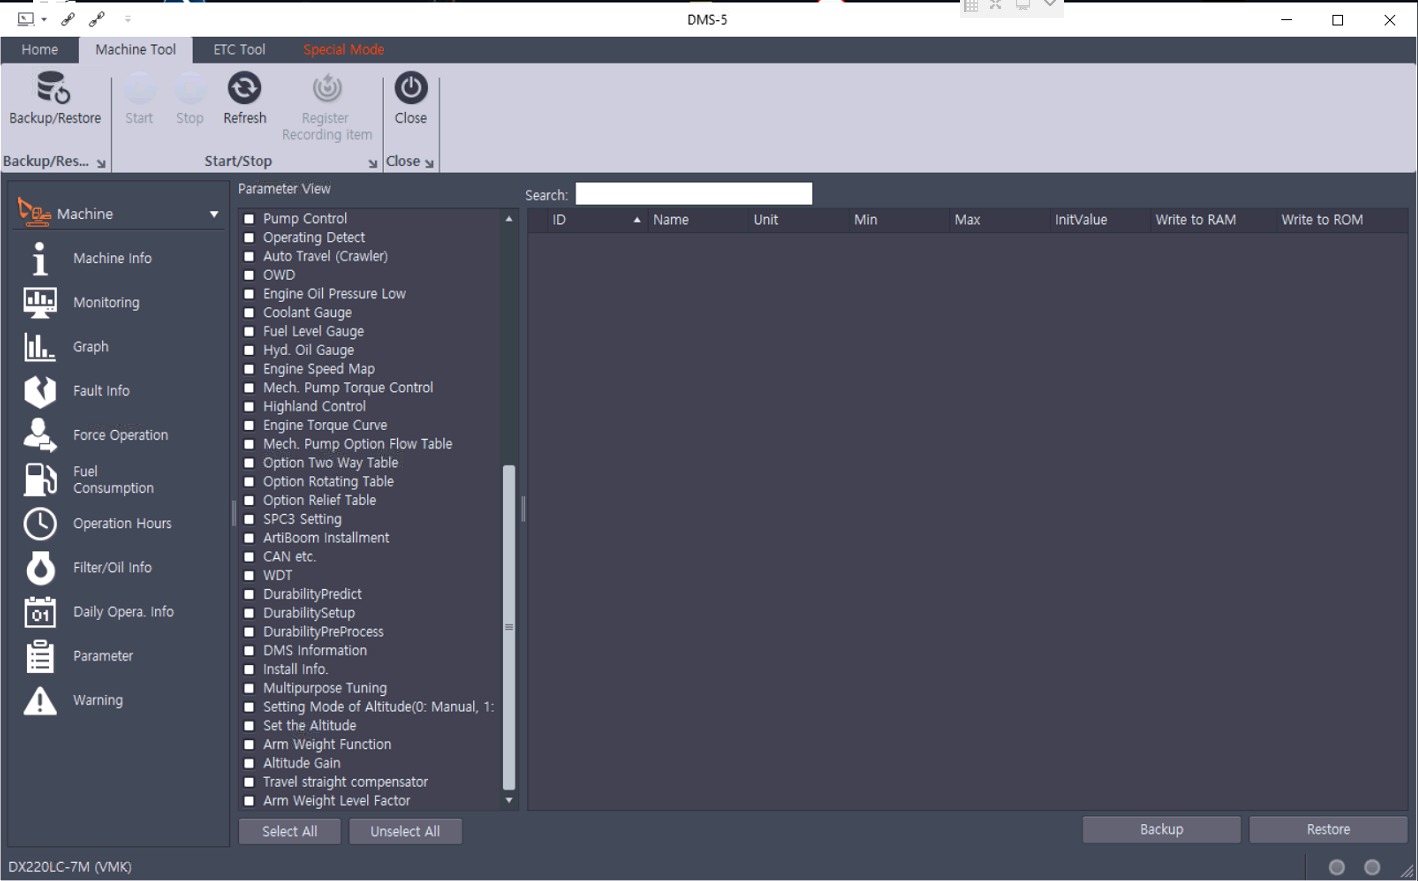Viewport: 1418px width, 881px height.
Task: Open the Special Mode tab
Action: [343, 49]
